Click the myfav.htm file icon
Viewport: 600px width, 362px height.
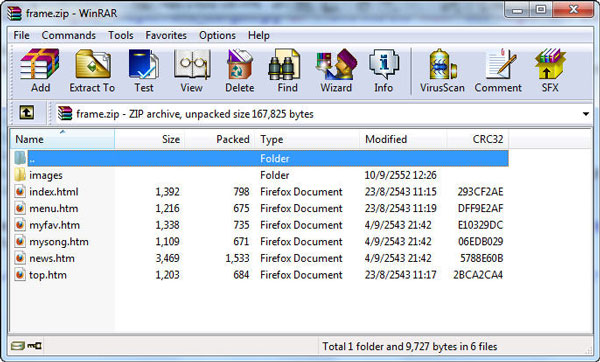click(20, 225)
